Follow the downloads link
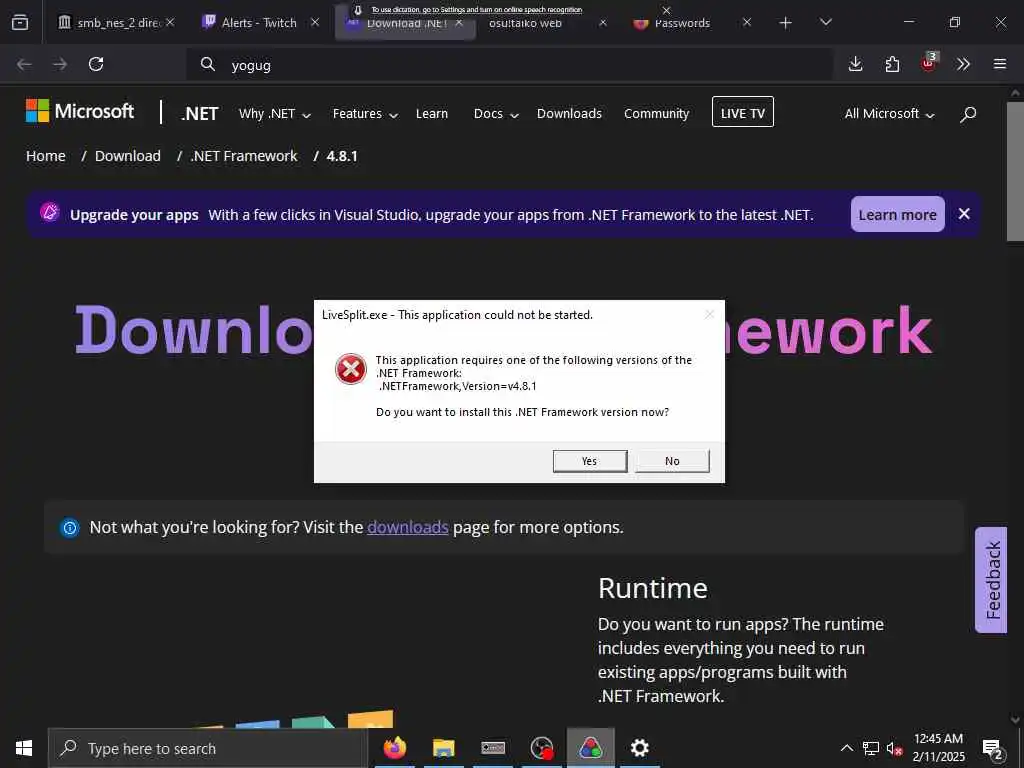This screenshot has width=1024, height=768. (x=408, y=527)
